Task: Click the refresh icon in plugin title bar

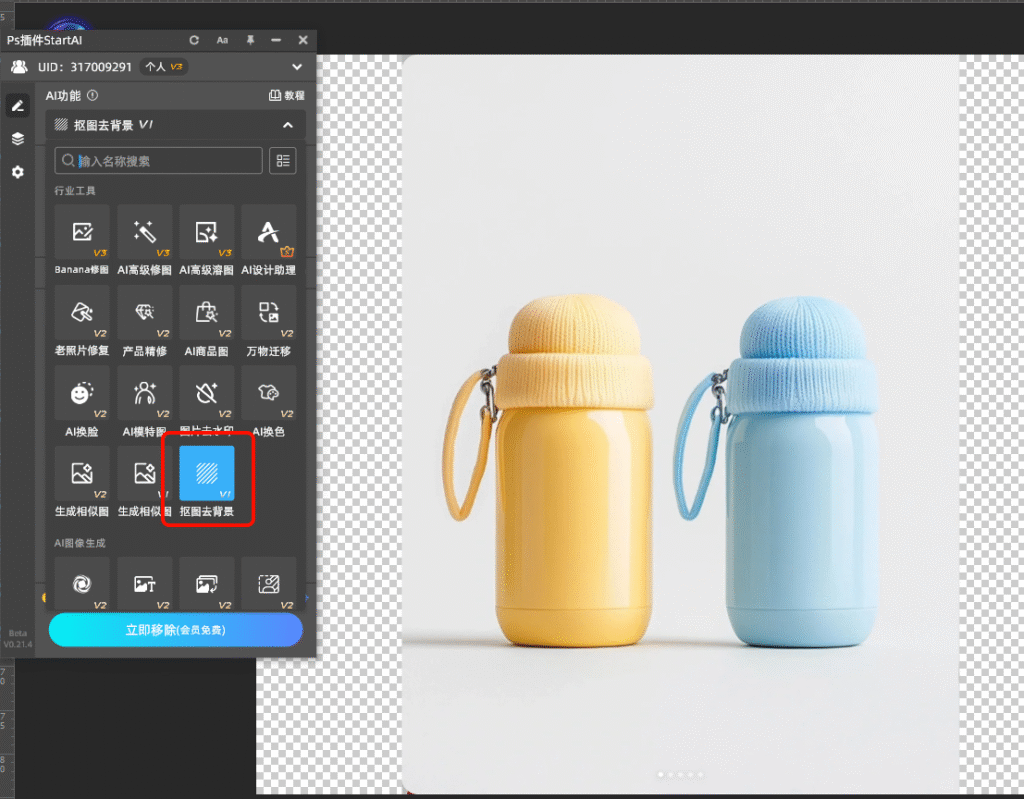Action: (x=195, y=40)
